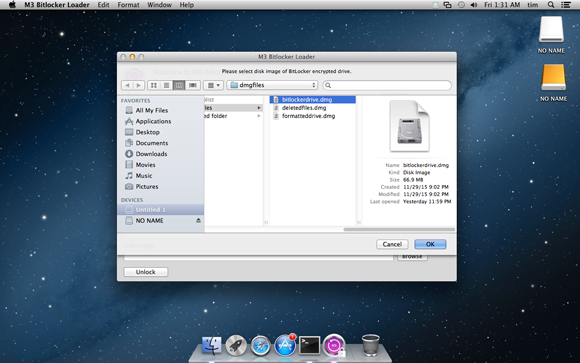
Task: Open the Format menu
Action: point(128,5)
